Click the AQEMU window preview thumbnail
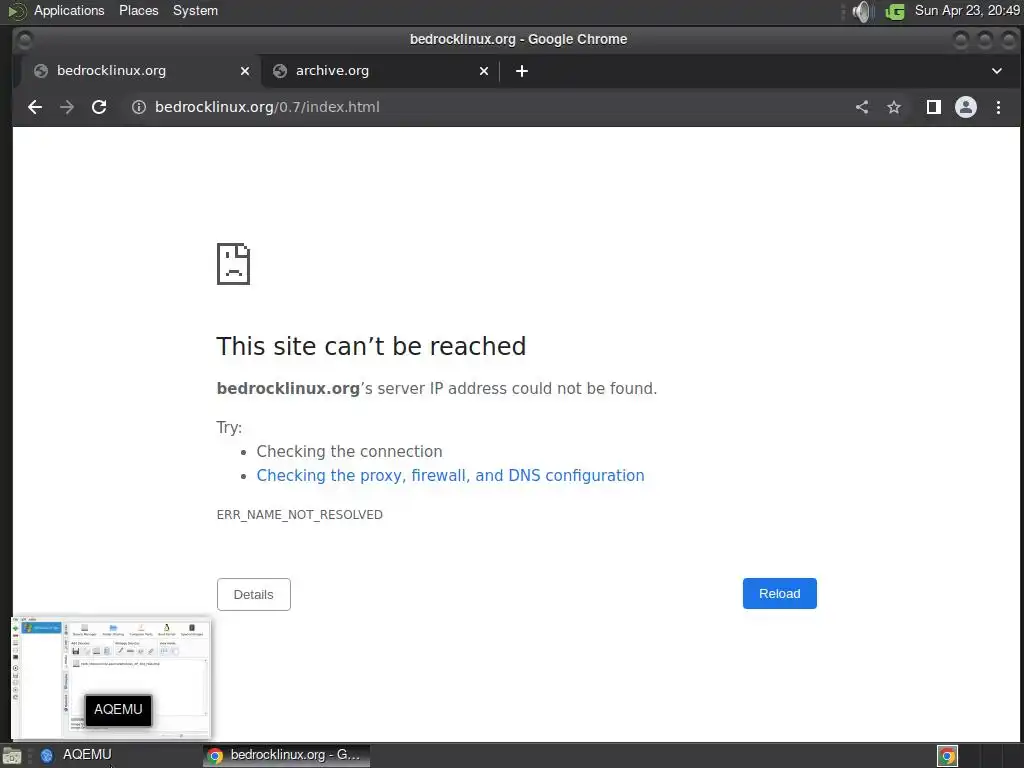 pos(111,678)
